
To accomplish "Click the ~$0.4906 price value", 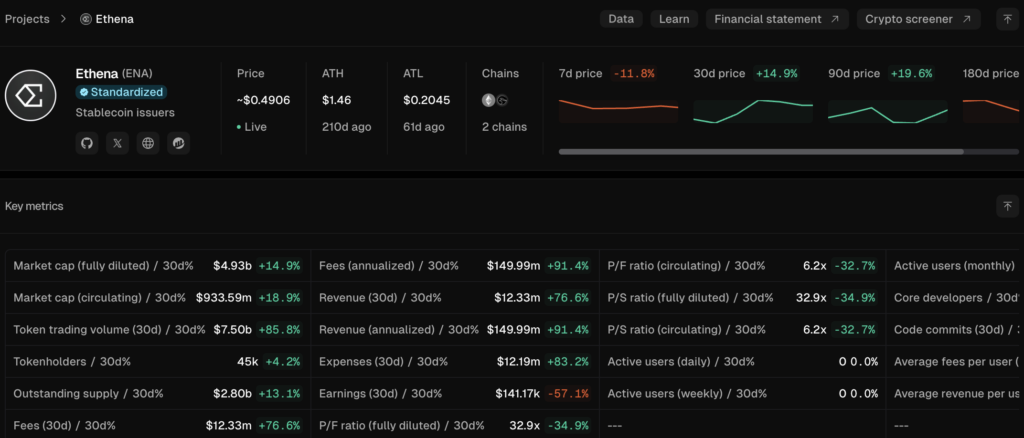I will 264,100.
